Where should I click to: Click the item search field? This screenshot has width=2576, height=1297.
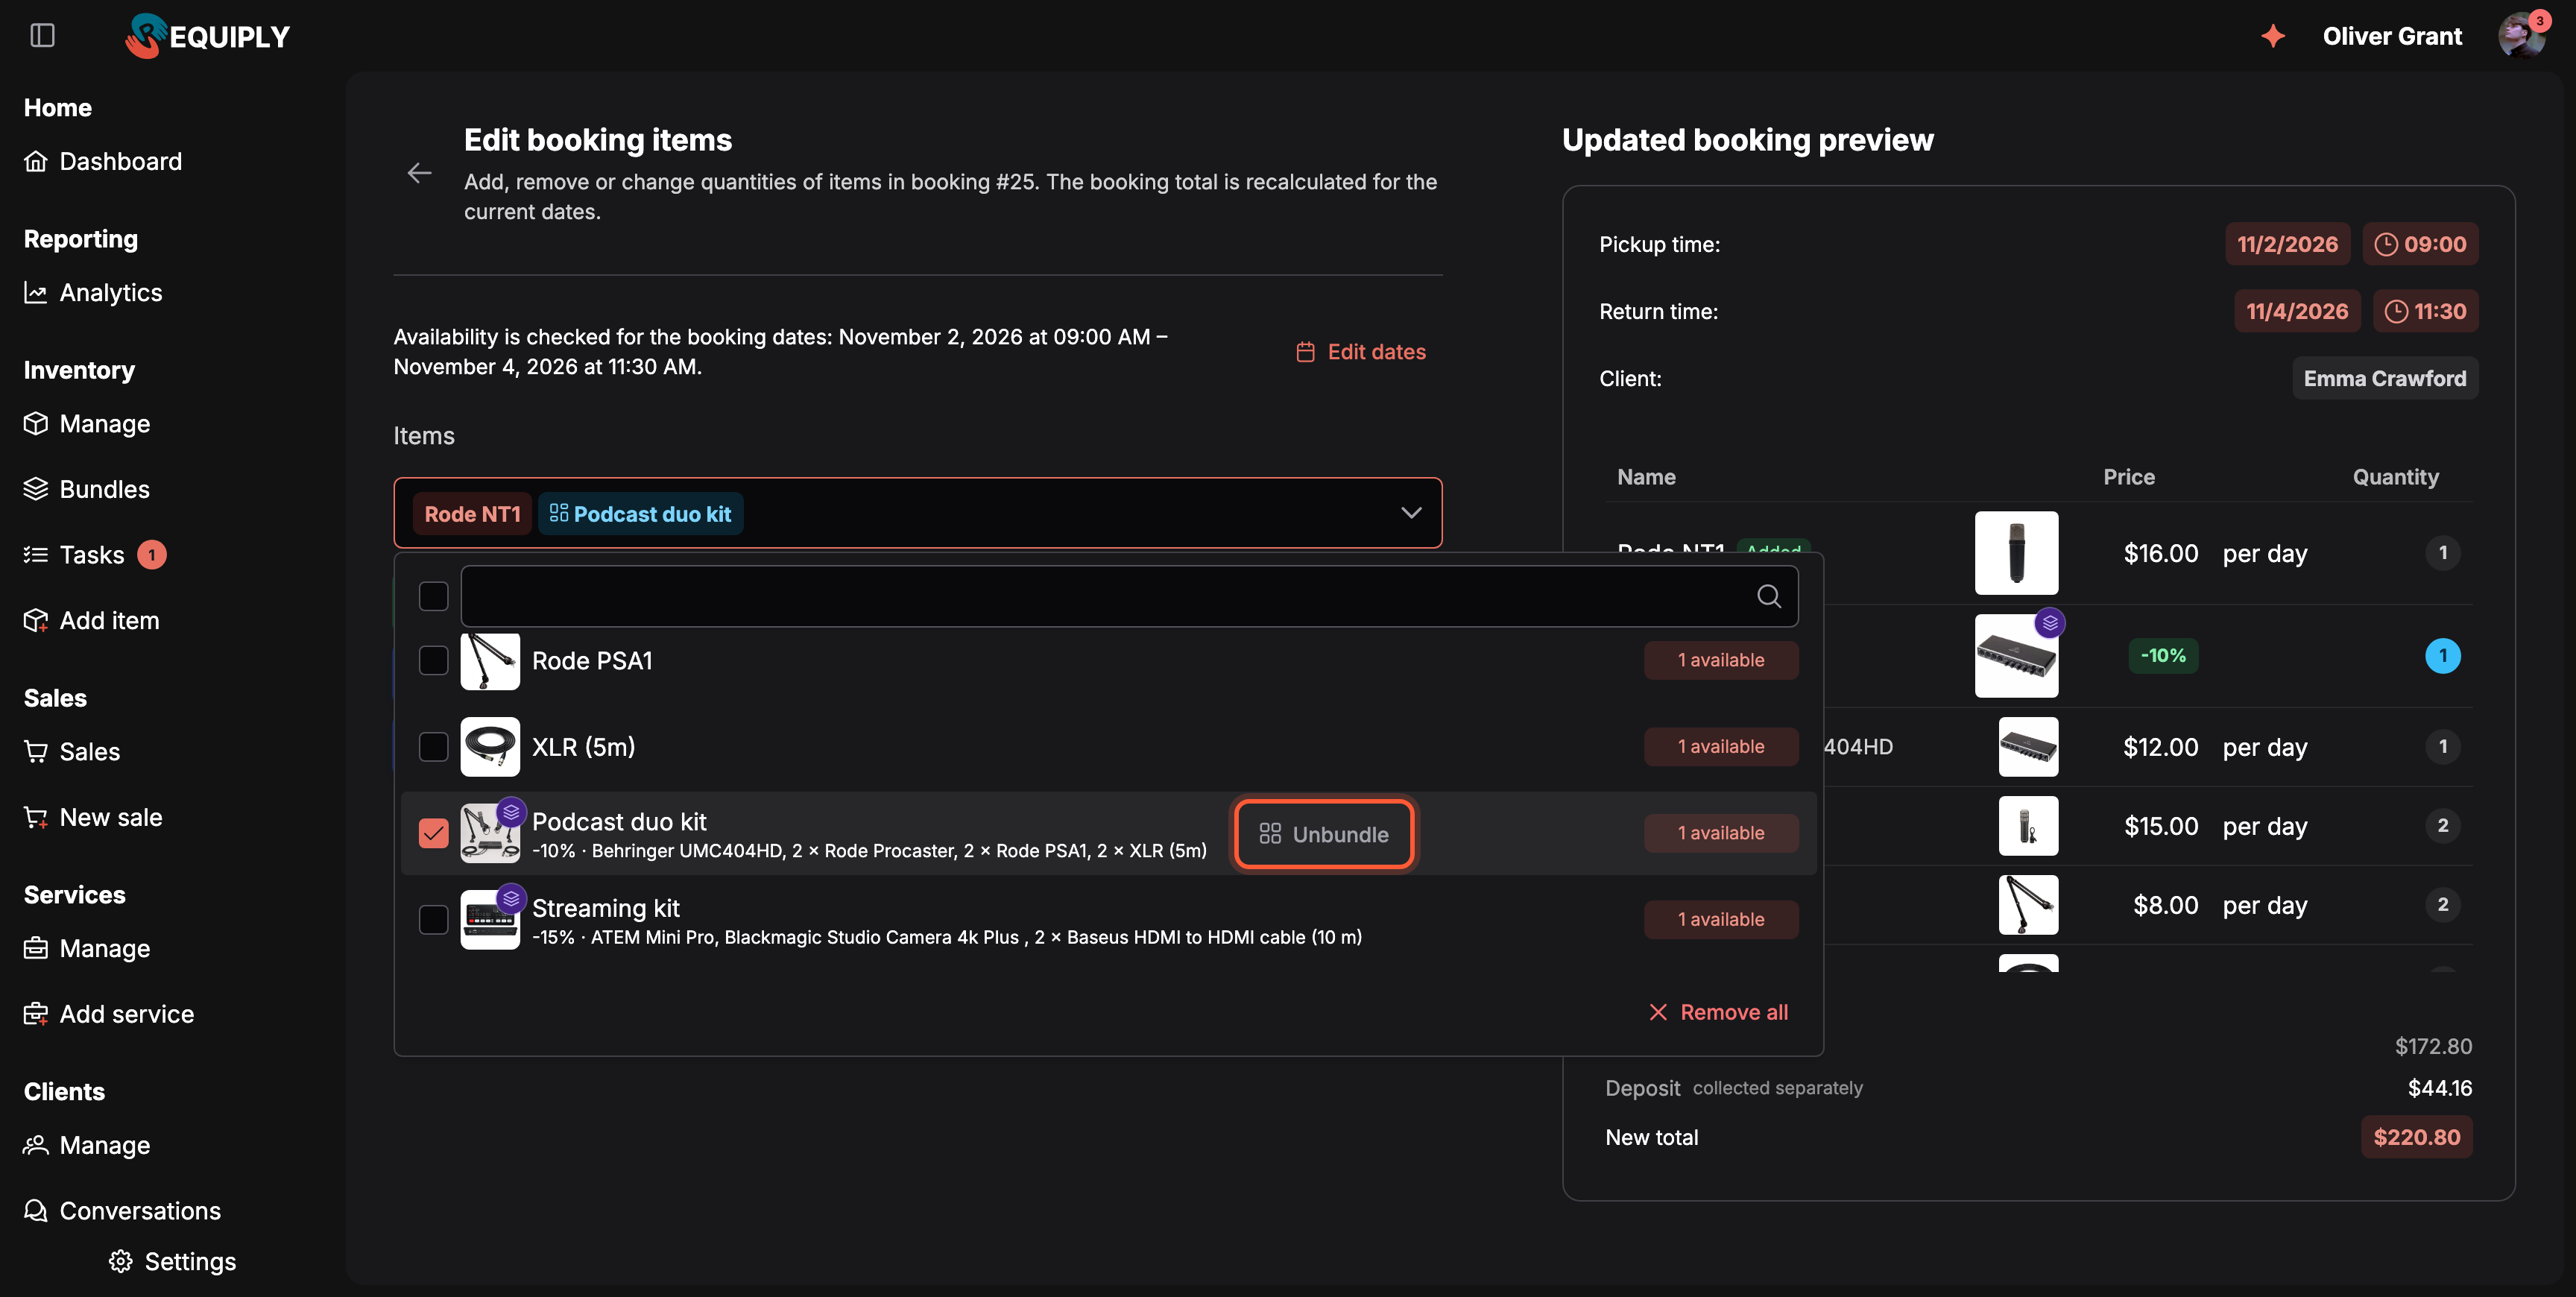[x=1129, y=596]
